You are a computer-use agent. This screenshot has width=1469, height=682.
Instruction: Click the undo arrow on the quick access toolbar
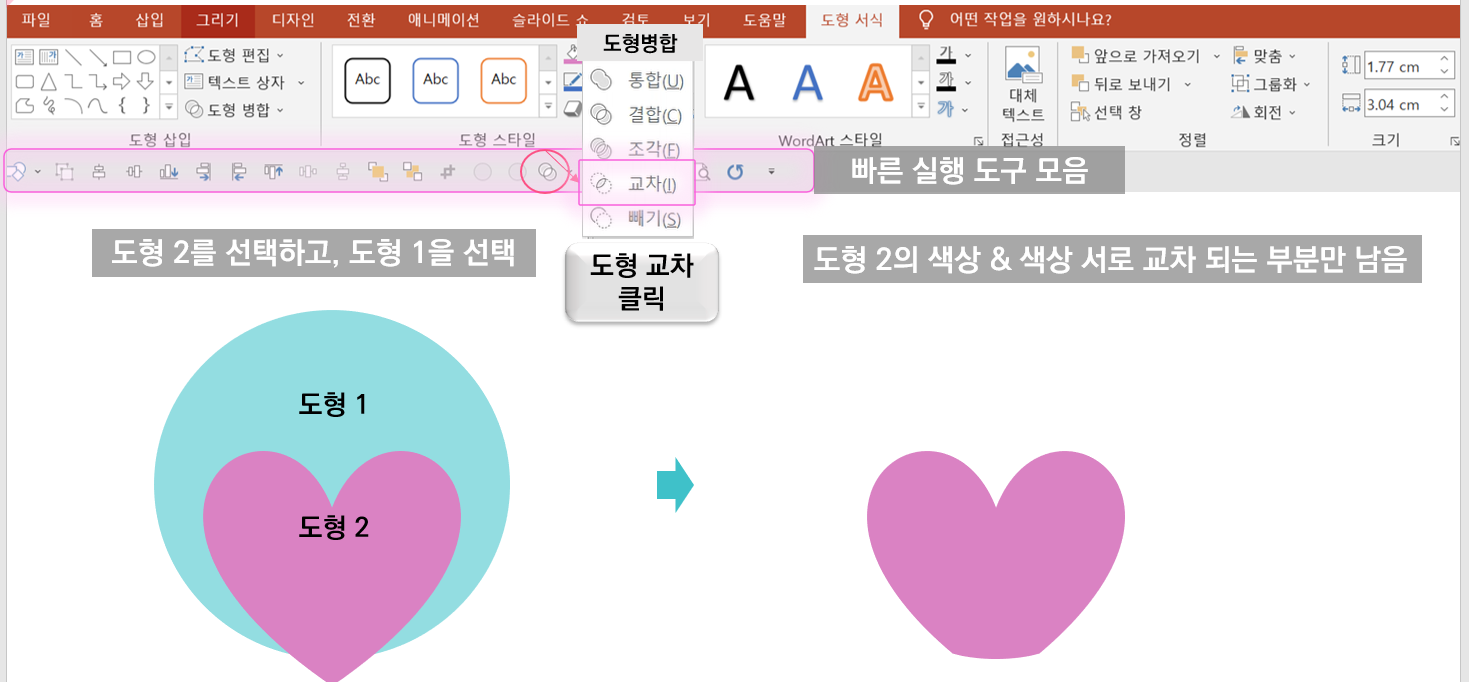pos(735,170)
